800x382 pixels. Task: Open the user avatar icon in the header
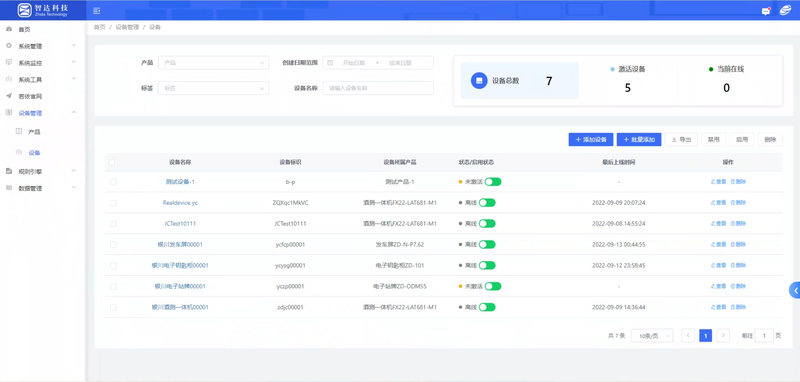coord(785,10)
